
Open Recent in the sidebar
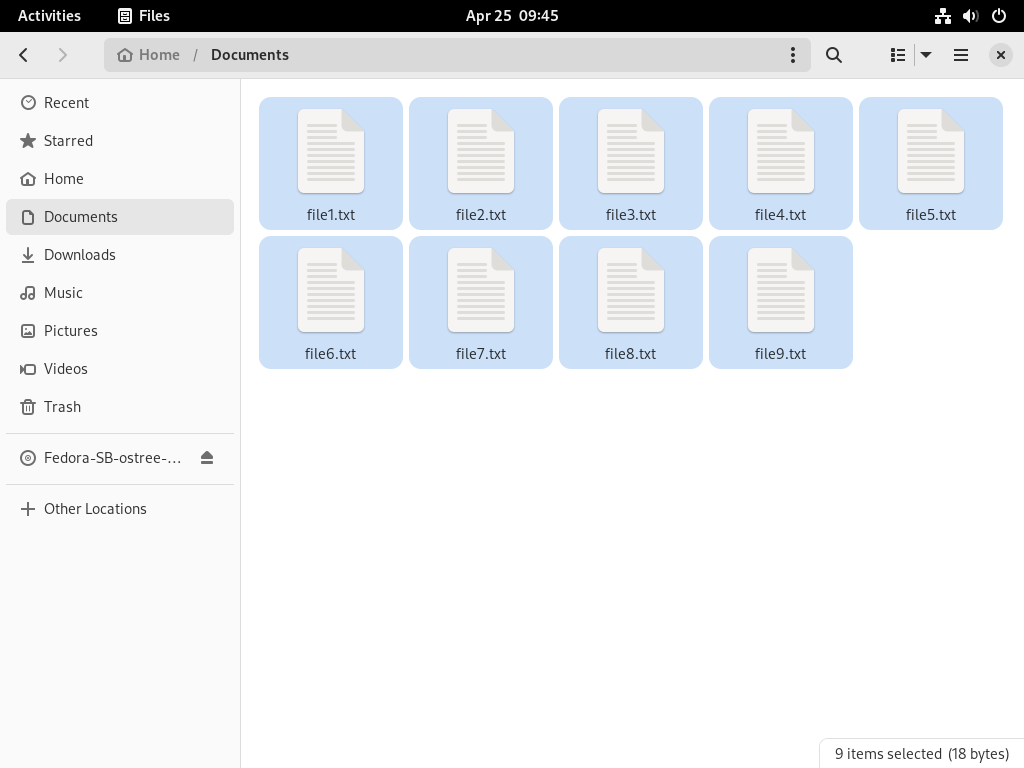(120, 103)
